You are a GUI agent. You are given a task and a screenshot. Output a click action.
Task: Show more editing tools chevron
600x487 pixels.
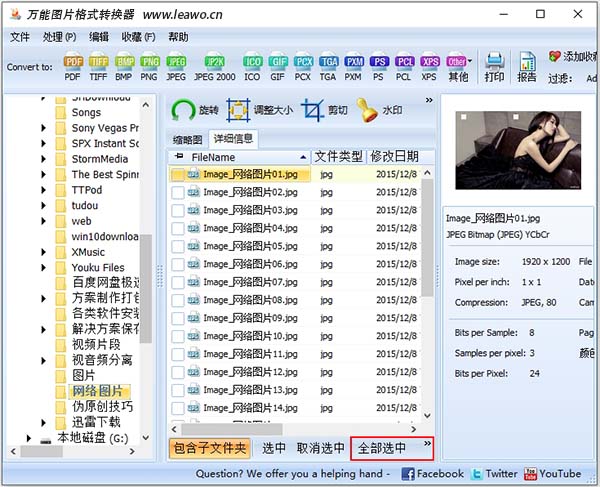[429, 100]
